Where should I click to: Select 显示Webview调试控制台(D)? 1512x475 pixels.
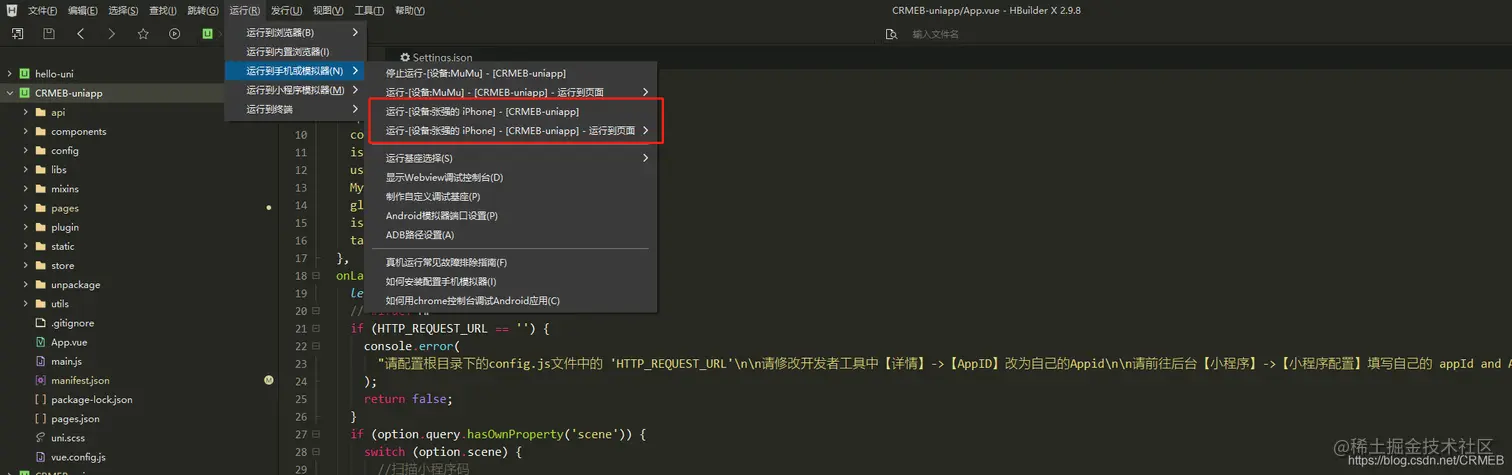click(x=512, y=177)
